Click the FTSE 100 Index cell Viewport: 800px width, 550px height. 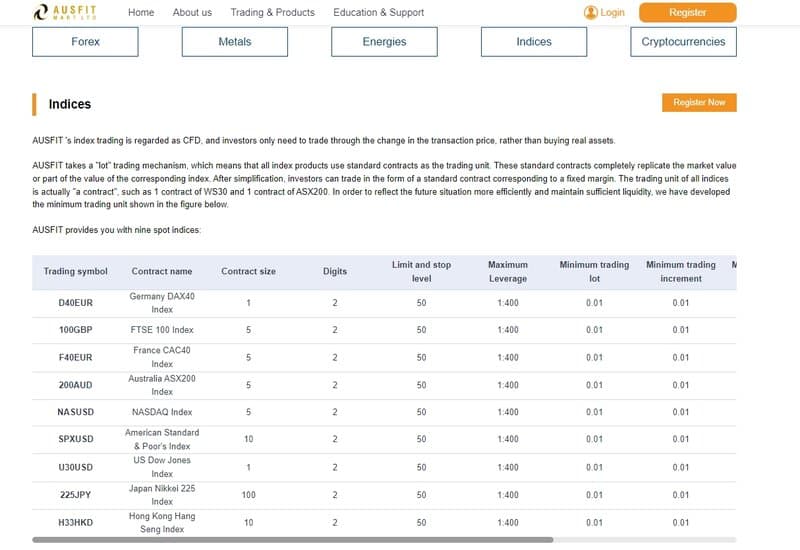click(162, 330)
